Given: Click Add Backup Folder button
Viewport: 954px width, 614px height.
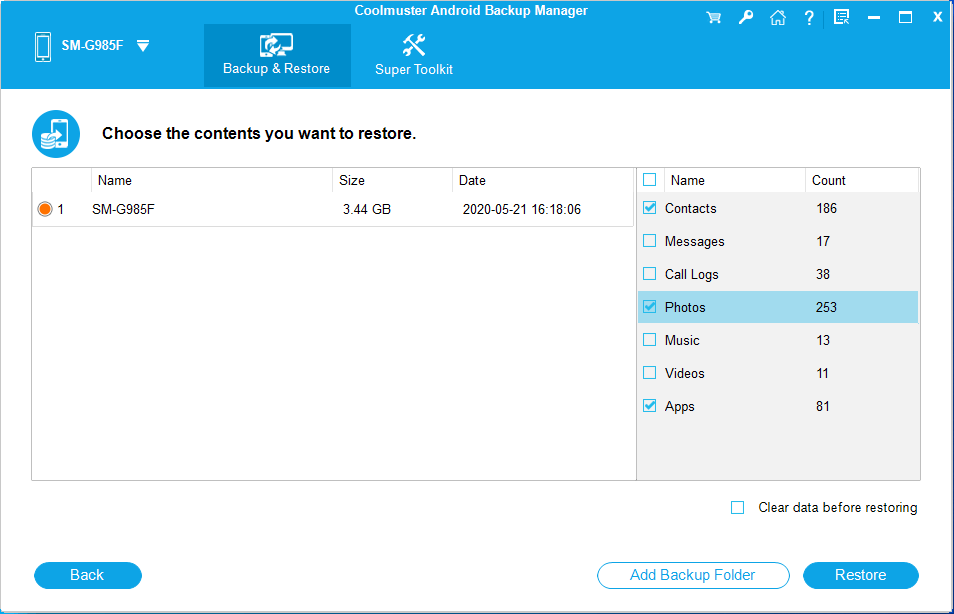Looking at the screenshot, I should (693, 575).
